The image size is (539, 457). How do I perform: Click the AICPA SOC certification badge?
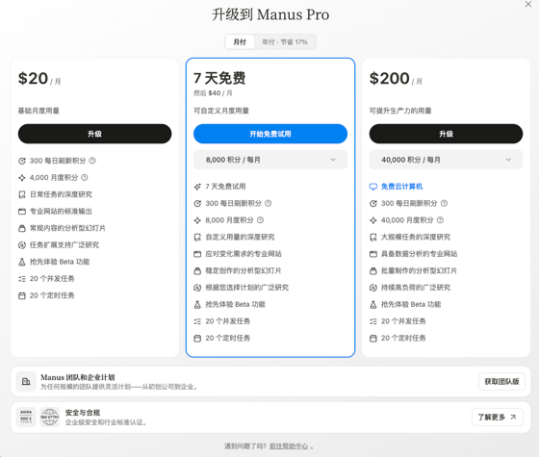[26, 417]
